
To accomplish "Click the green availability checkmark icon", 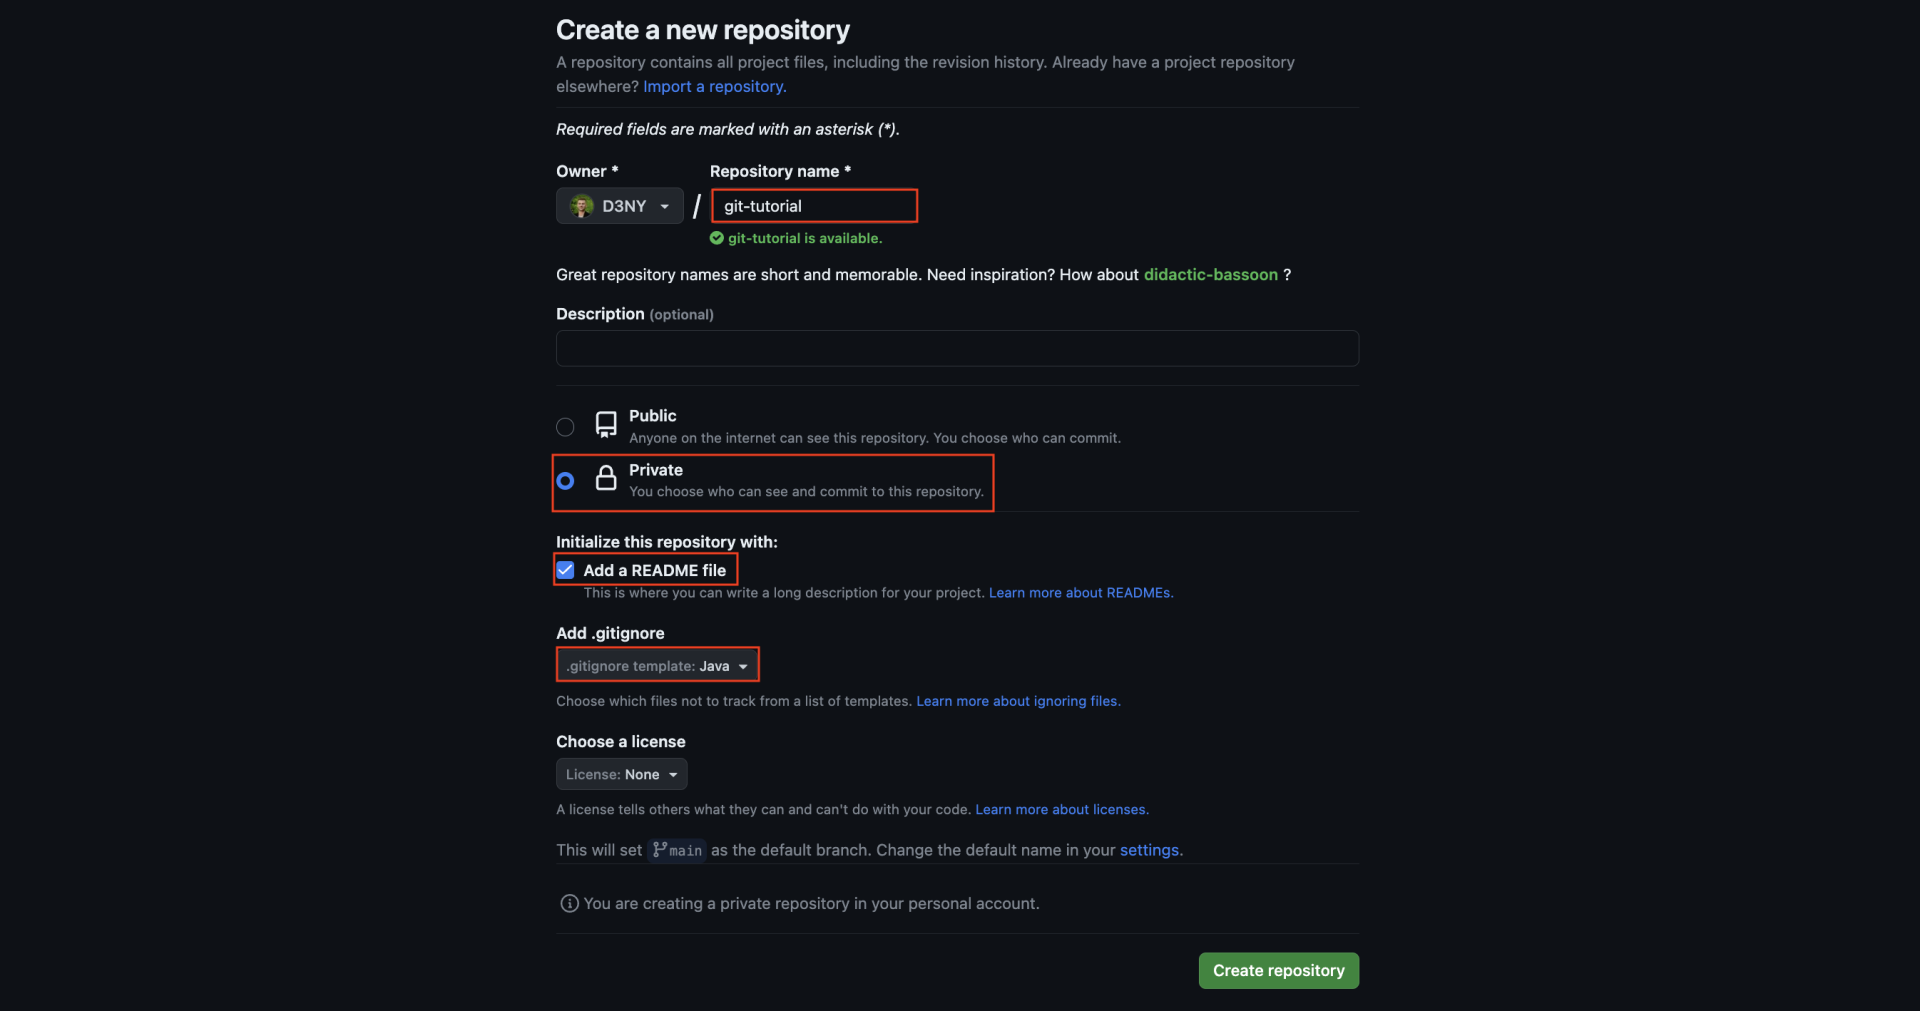I will click(717, 238).
